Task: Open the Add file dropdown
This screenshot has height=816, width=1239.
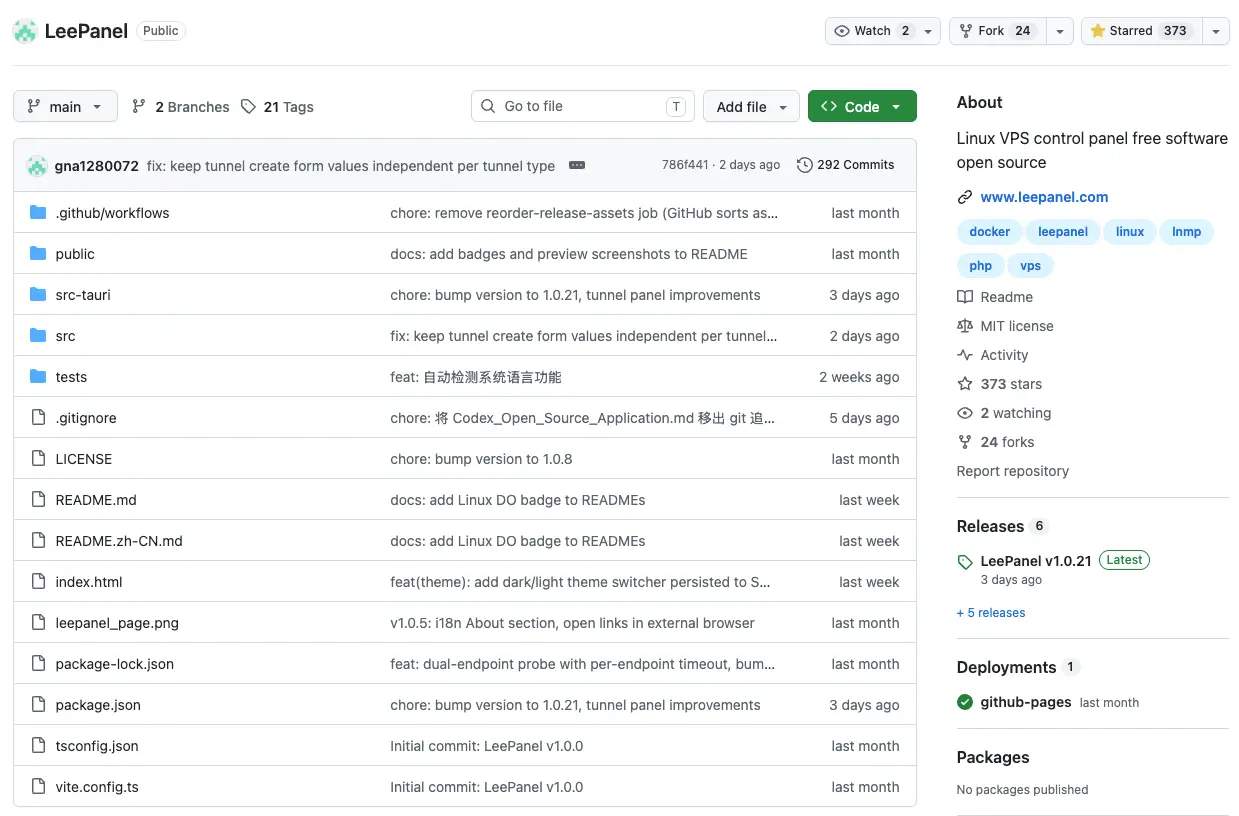Action: tap(751, 106)
